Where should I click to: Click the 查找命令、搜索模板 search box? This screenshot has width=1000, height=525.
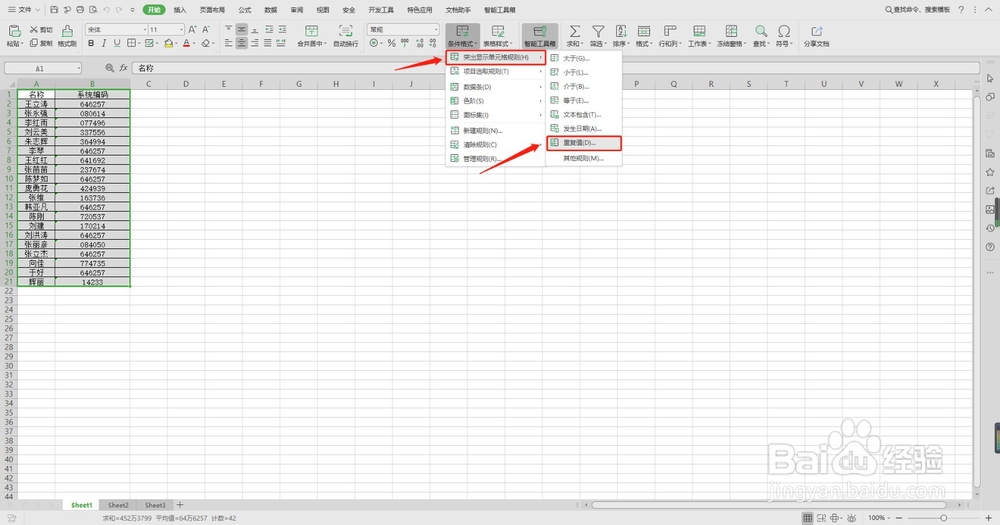point(918,10)
